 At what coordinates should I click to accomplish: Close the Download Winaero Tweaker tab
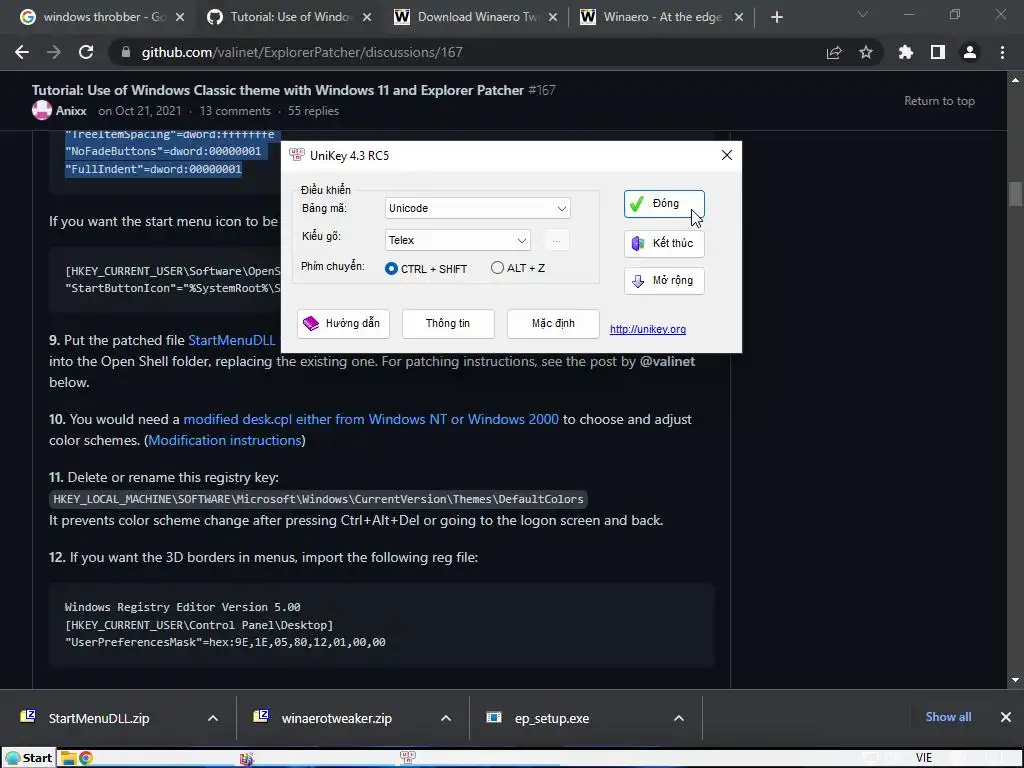(x=553, y=17)
